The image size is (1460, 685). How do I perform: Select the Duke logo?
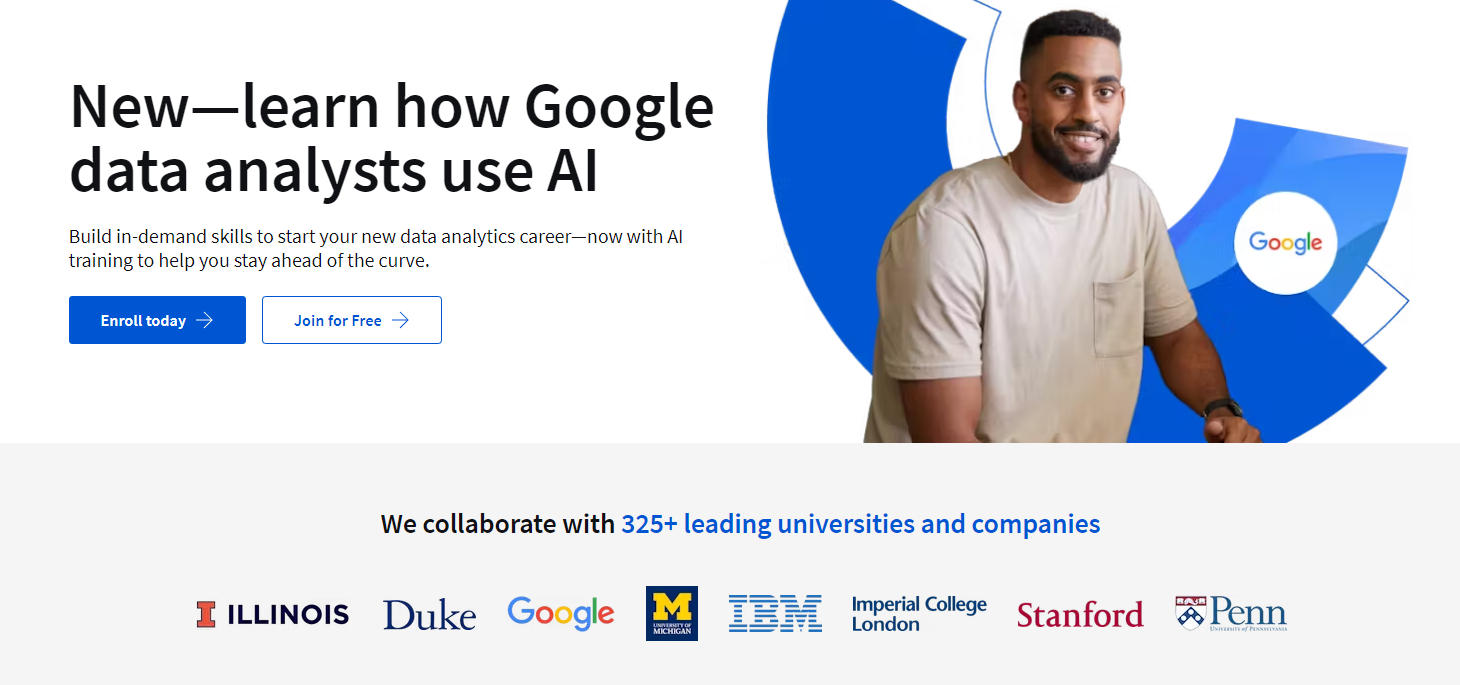click(429, 614)
